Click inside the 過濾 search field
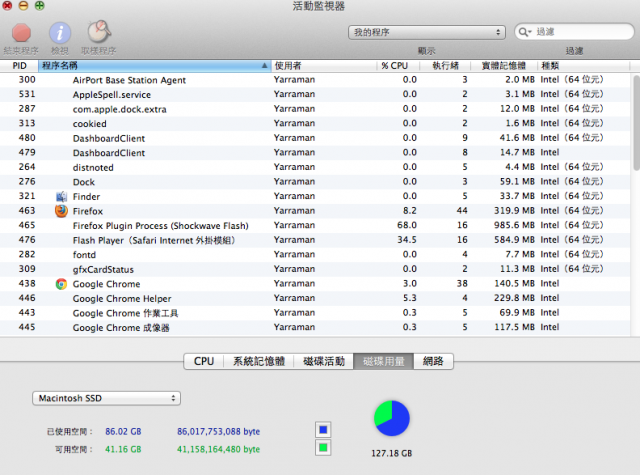 [574, 32]
